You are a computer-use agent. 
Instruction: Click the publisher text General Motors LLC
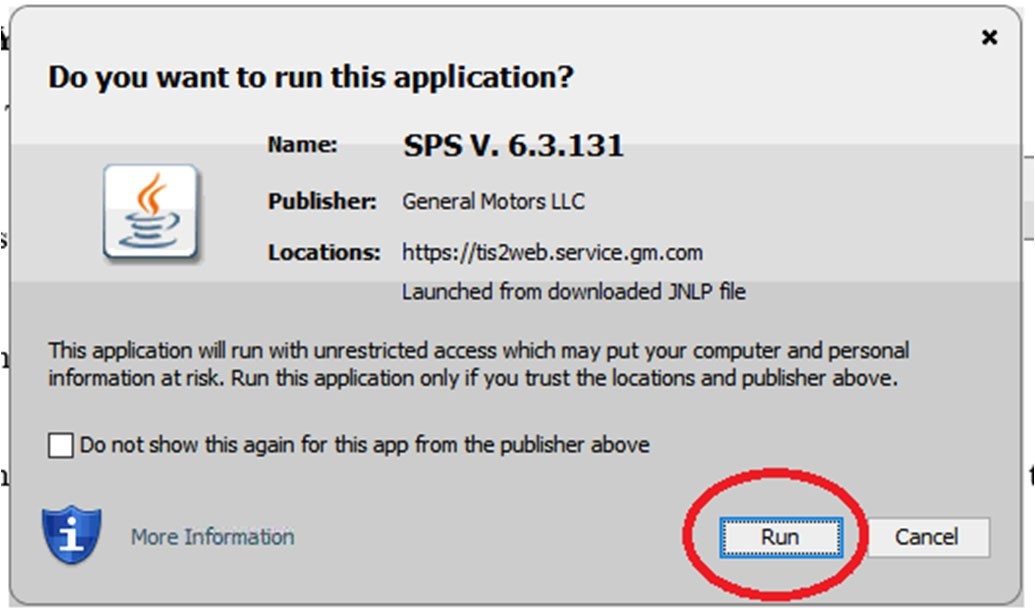pos(493,201)
